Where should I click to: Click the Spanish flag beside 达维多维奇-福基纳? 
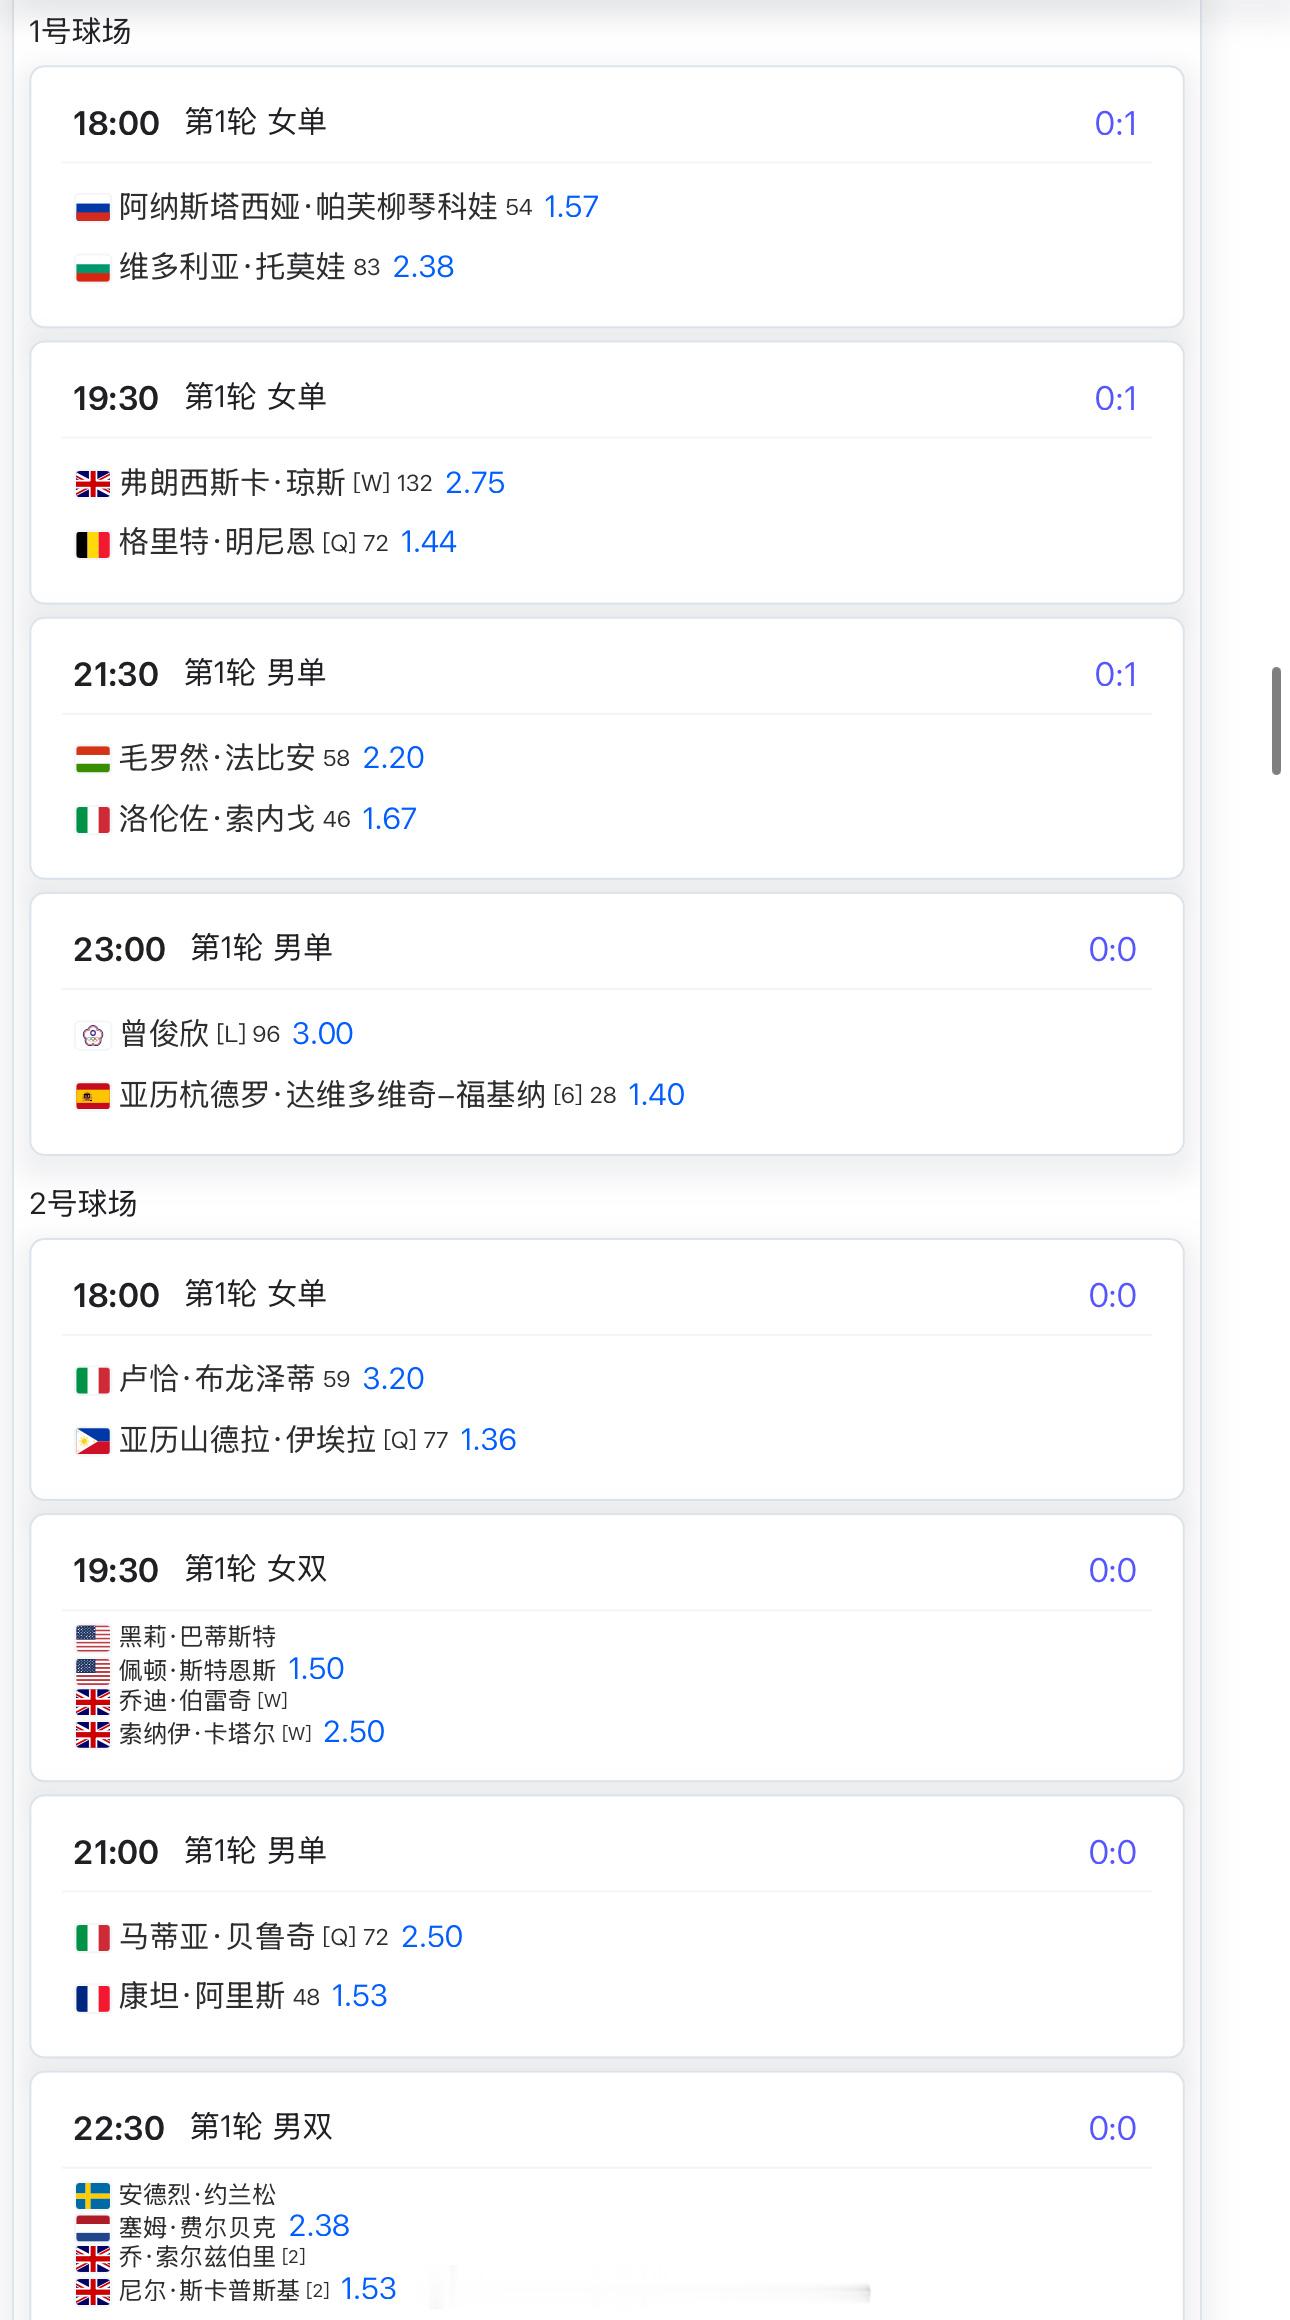click(93, 1097)
